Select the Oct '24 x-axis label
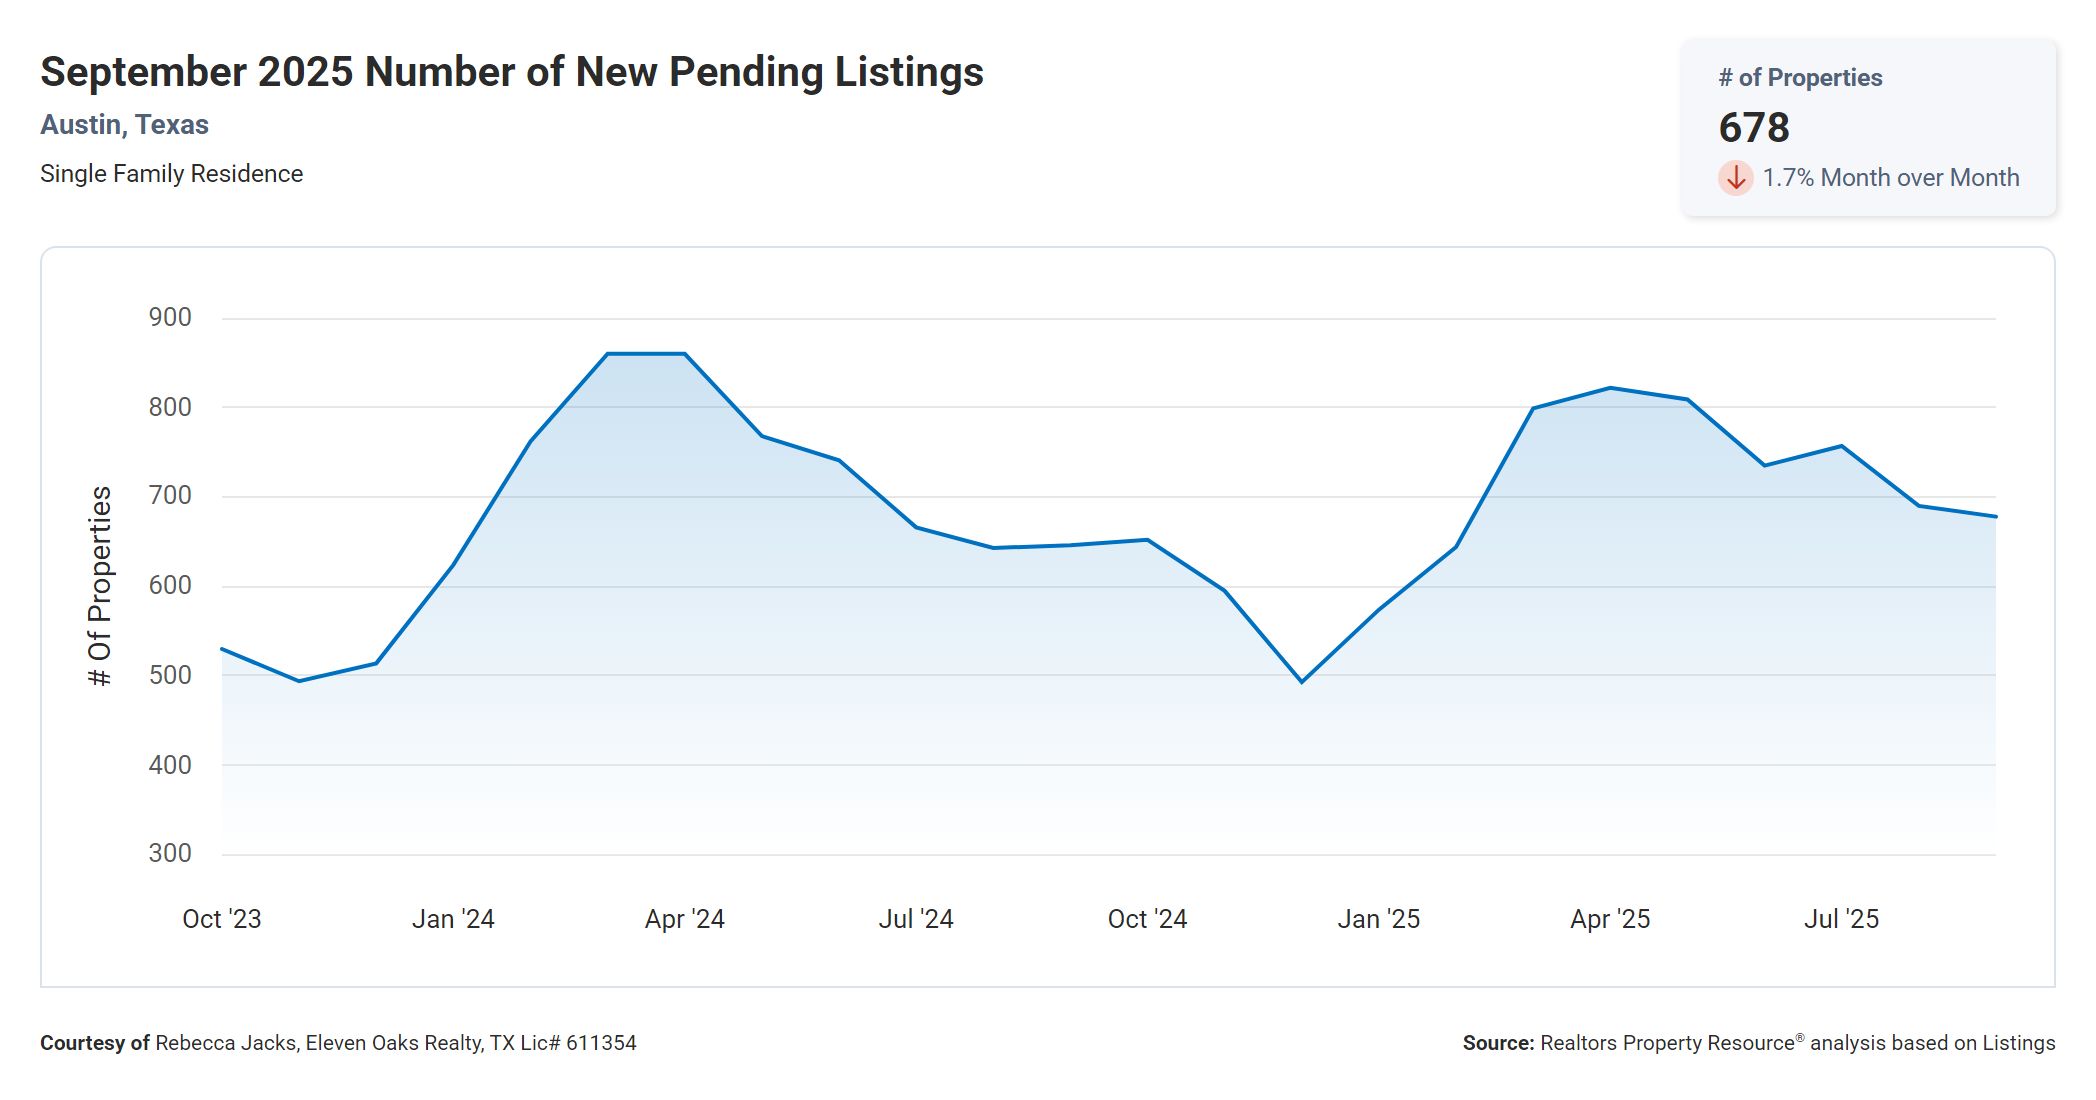The width and height of the screenshot is (2096, 1100). click(x=1147, y=919)
